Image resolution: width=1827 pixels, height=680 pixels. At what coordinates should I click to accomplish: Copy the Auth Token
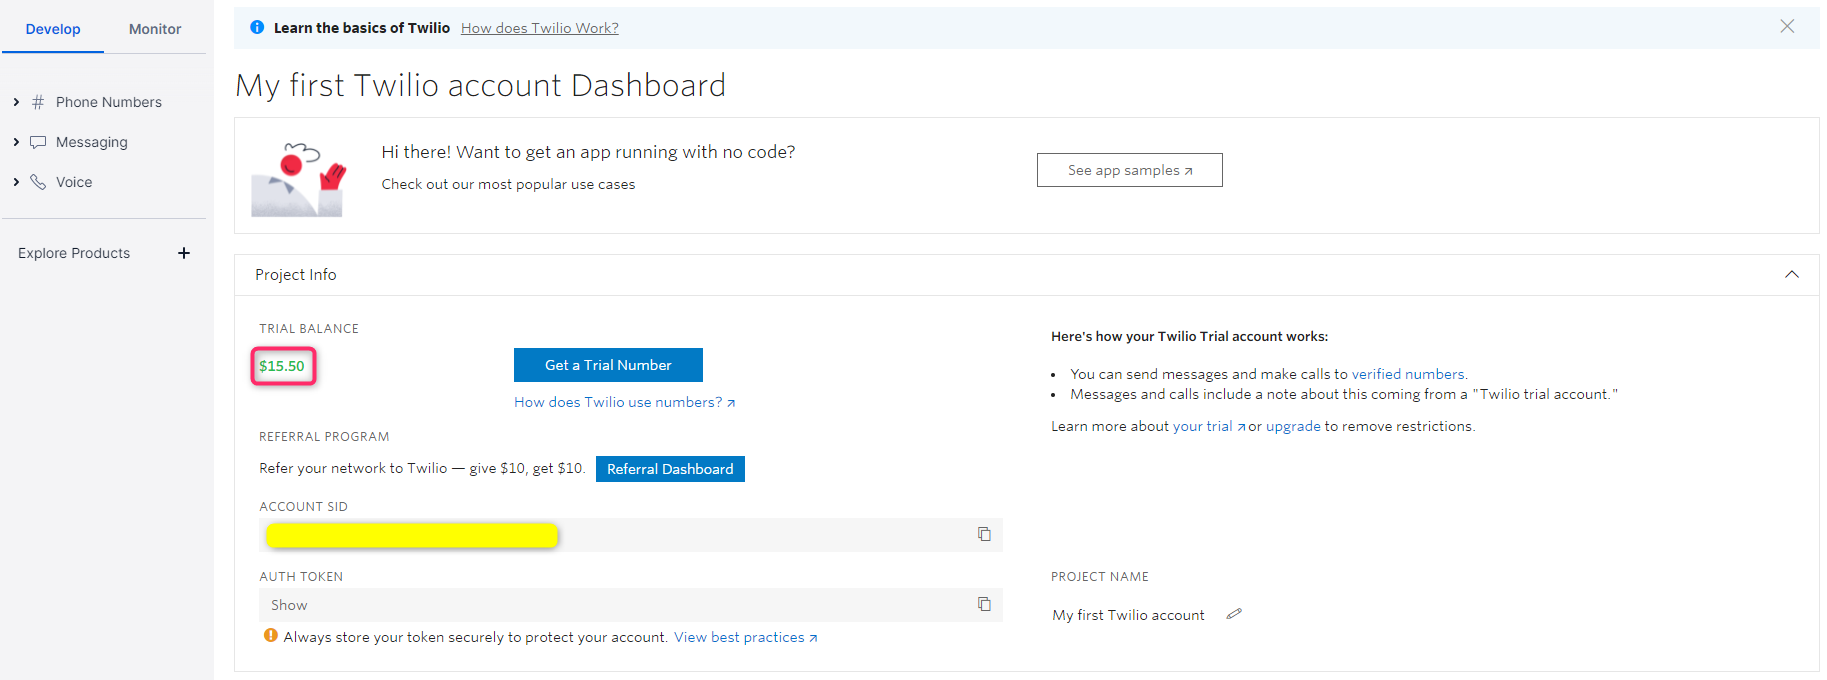point(984,604)
